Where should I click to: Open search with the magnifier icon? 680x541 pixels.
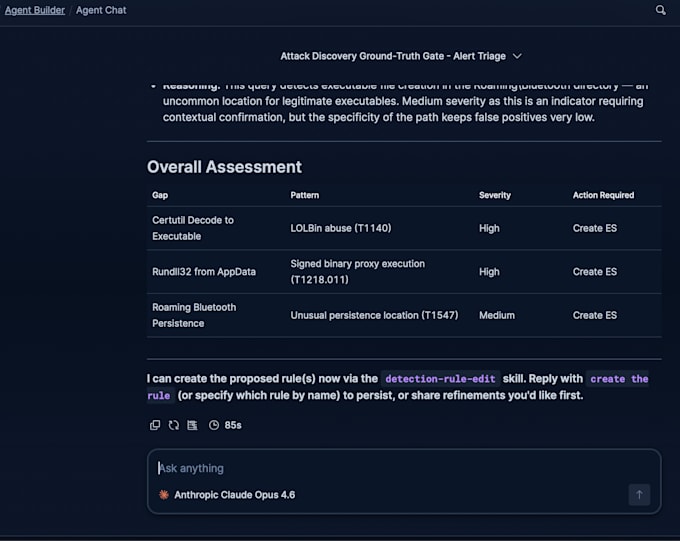660,10
